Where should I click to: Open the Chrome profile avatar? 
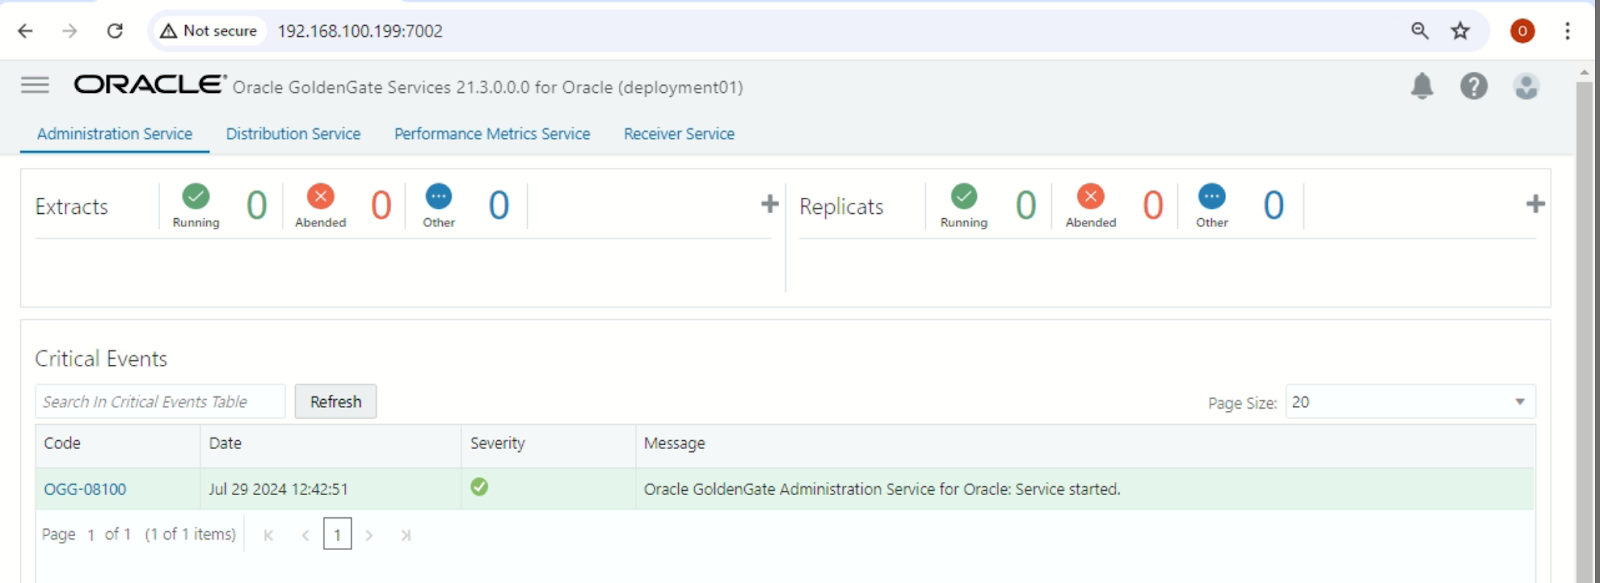[1522, 31]
